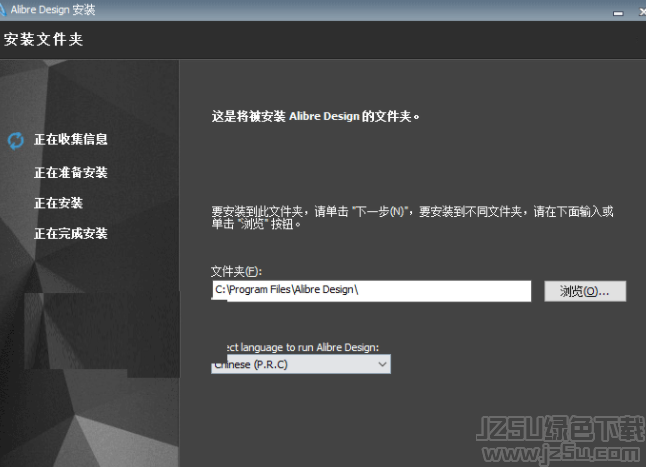Click the folder path input field
Viewport: 646px width, 467px height.
(371, 290)
